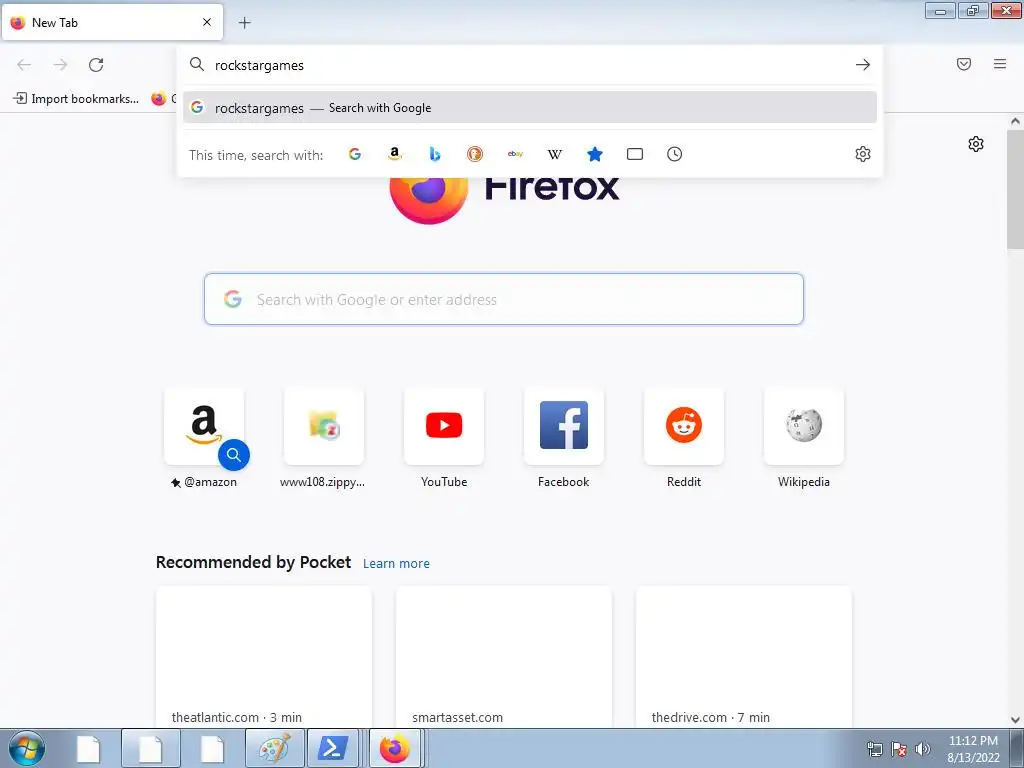
Task: Search this time with Wikipedia icon
Action: tap(555, 154)
